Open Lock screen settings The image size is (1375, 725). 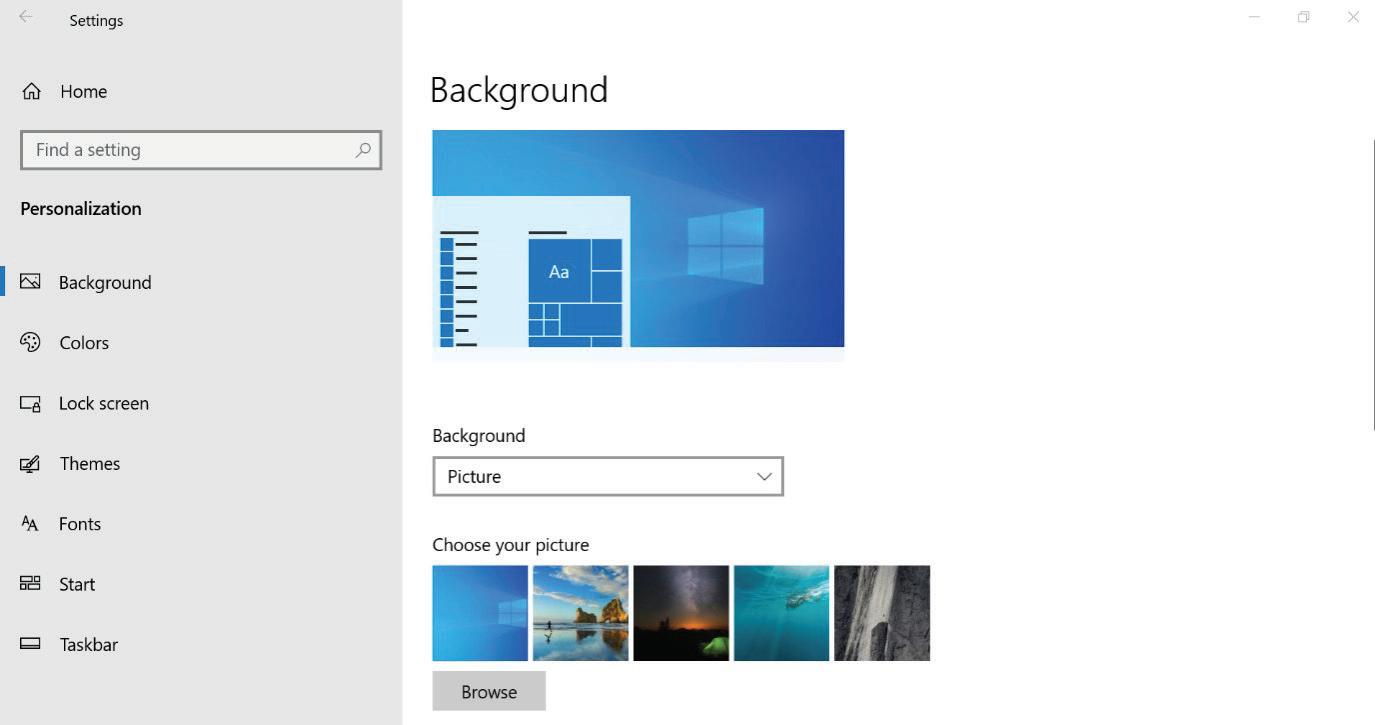tap(201, 403)
